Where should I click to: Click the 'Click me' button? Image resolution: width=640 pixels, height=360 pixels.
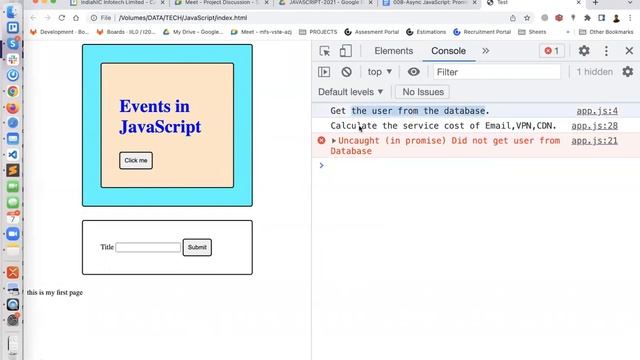(x=136, y=160)
